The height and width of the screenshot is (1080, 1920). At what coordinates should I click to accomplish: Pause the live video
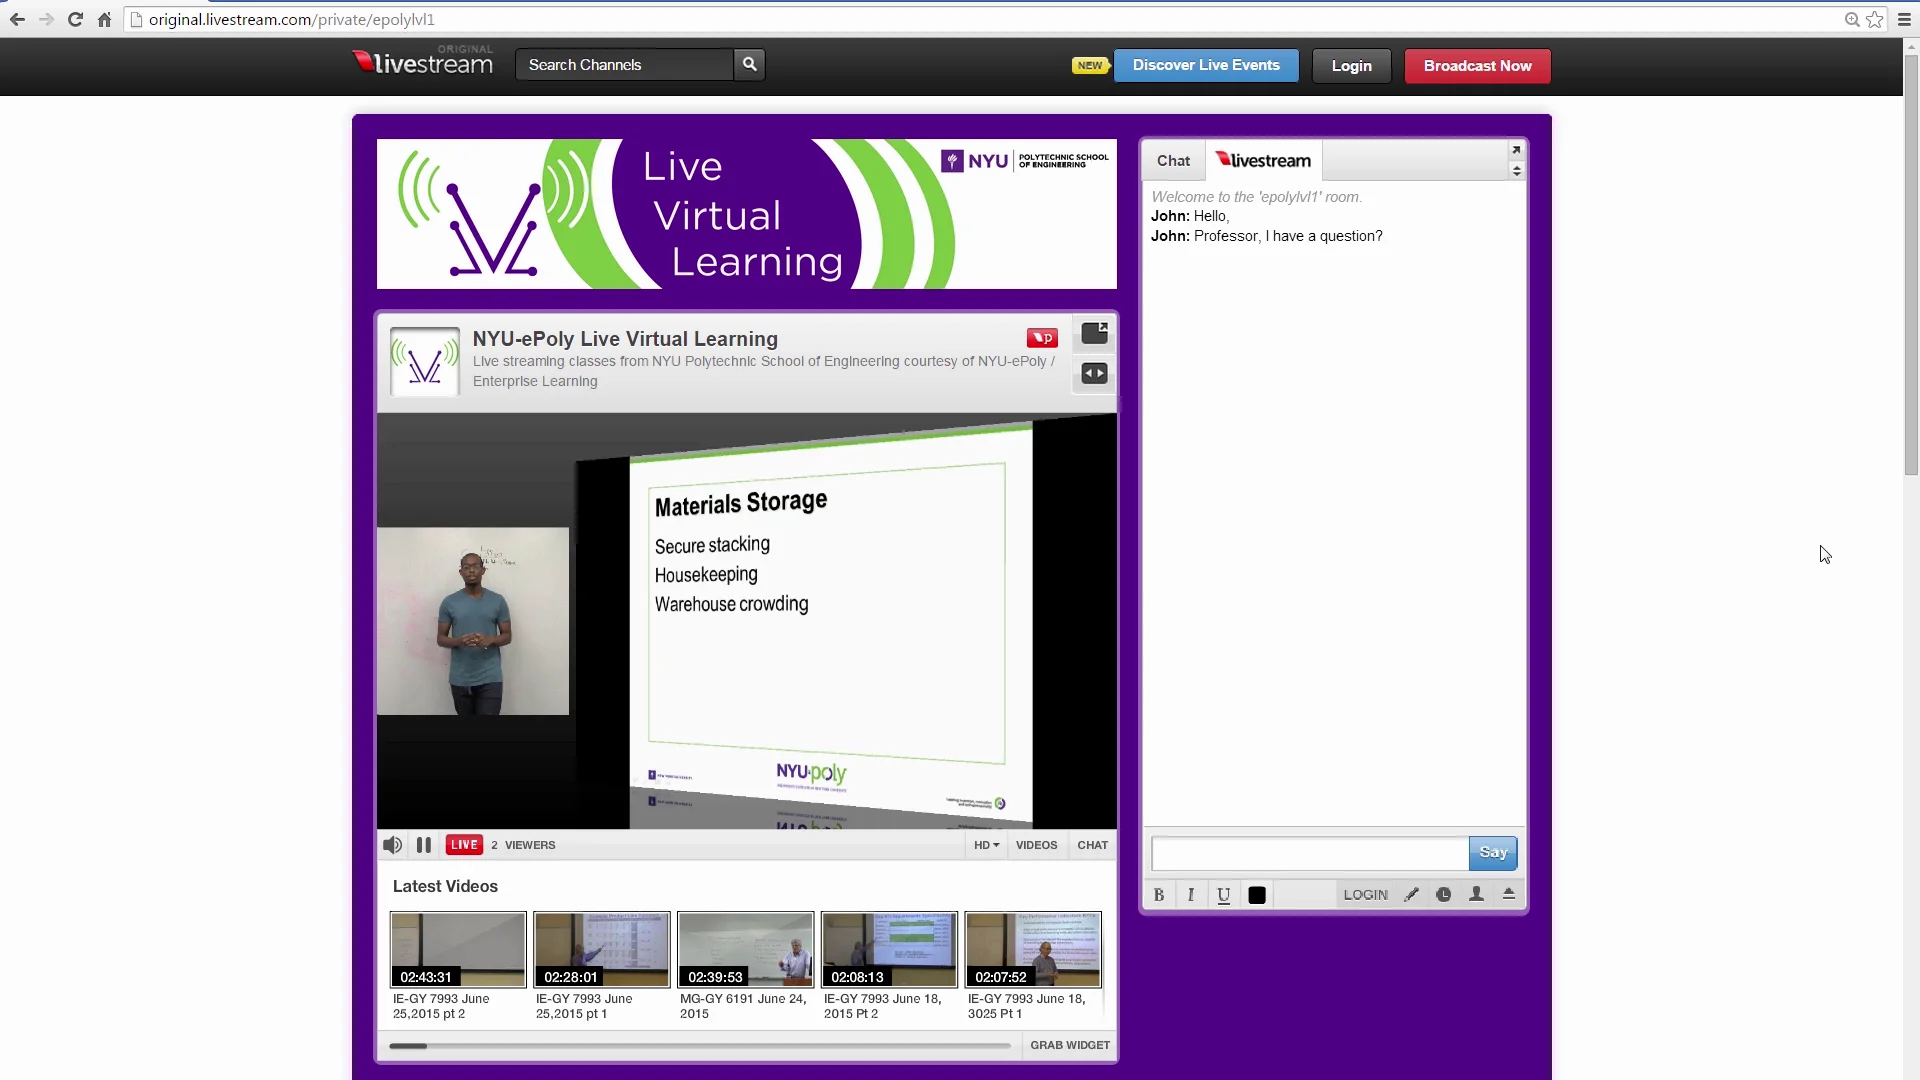[424, 845]
